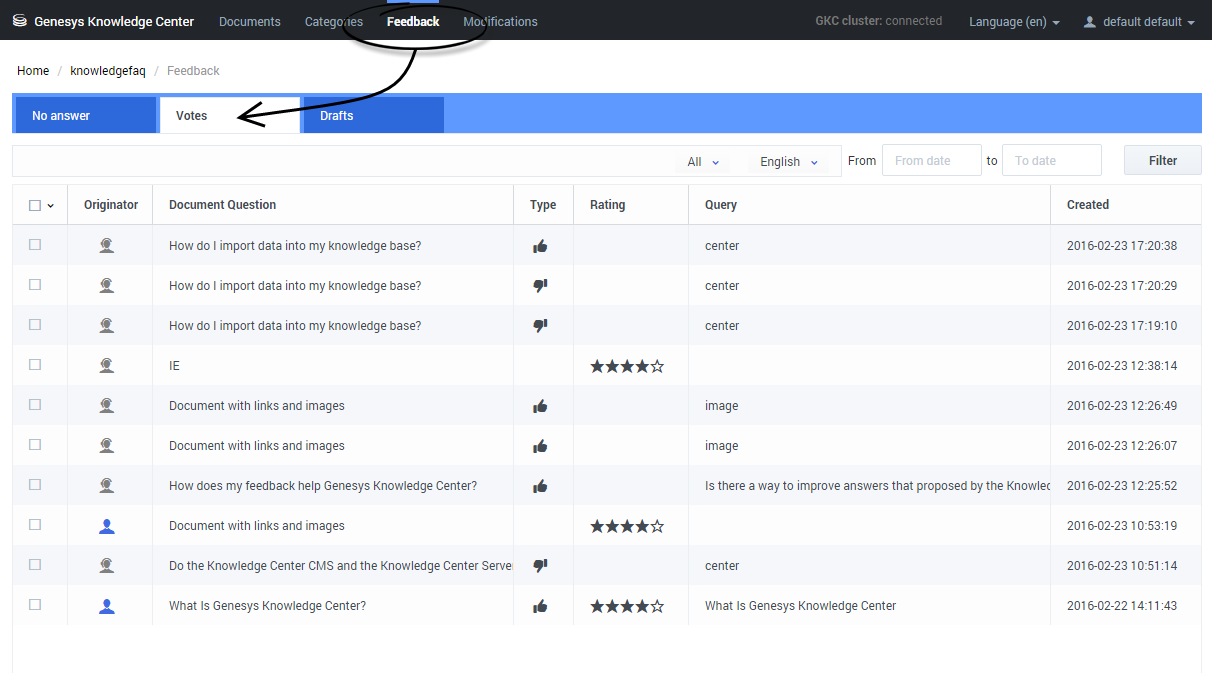Click star rating in What Is Genesys row

627,606
